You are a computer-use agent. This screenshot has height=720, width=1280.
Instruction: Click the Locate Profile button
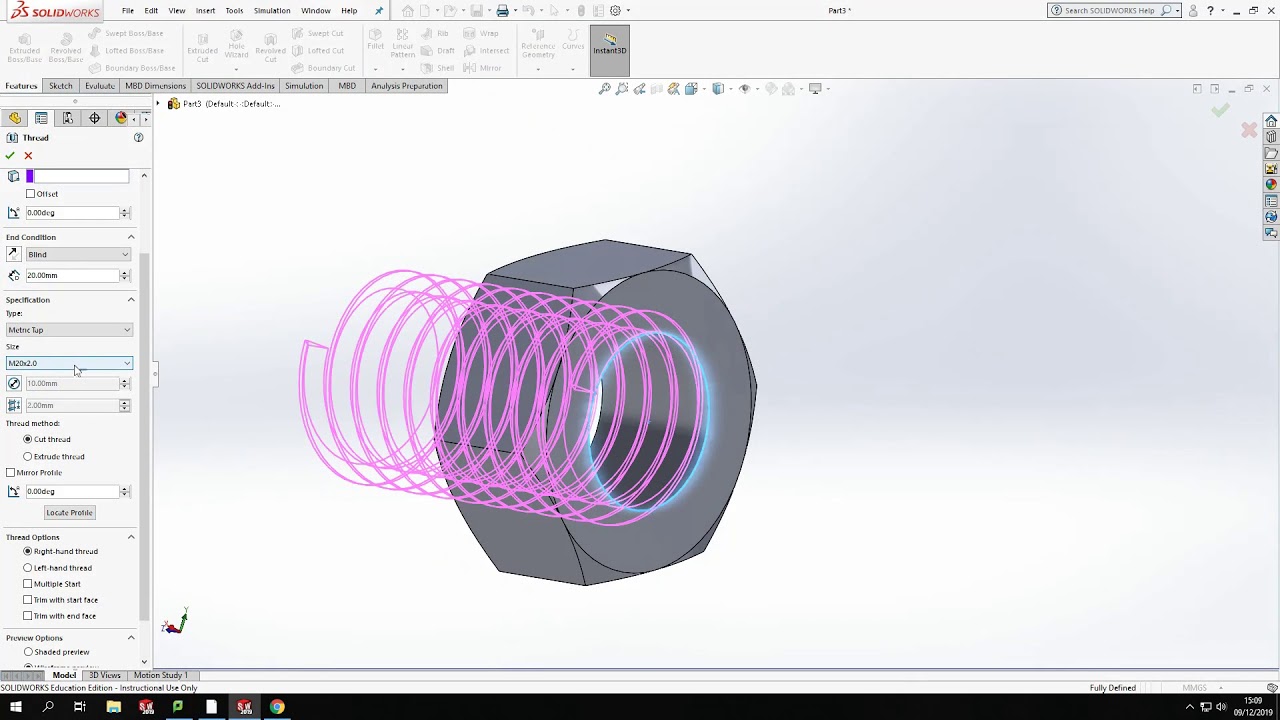(69, 513)
